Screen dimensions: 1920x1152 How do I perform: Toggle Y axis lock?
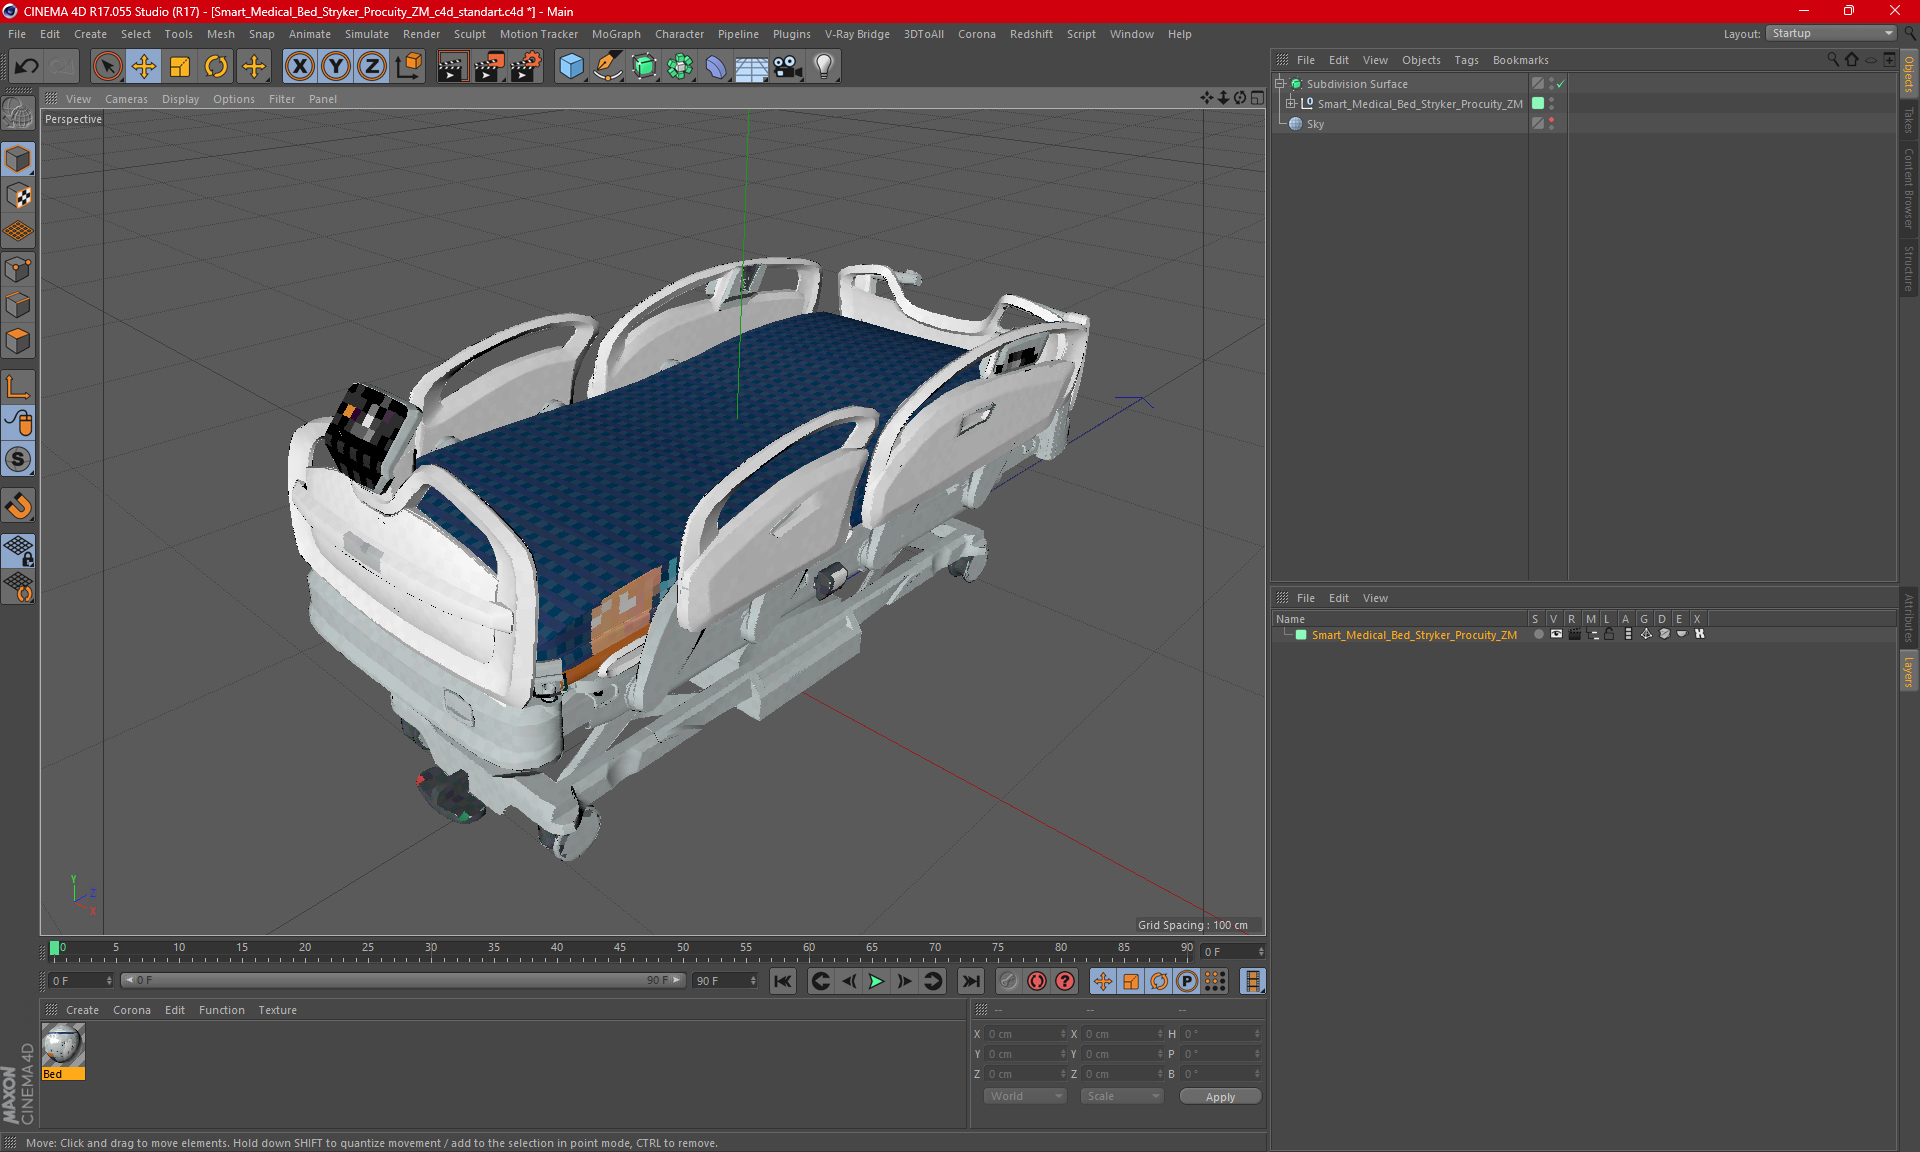tap(336, 67)
